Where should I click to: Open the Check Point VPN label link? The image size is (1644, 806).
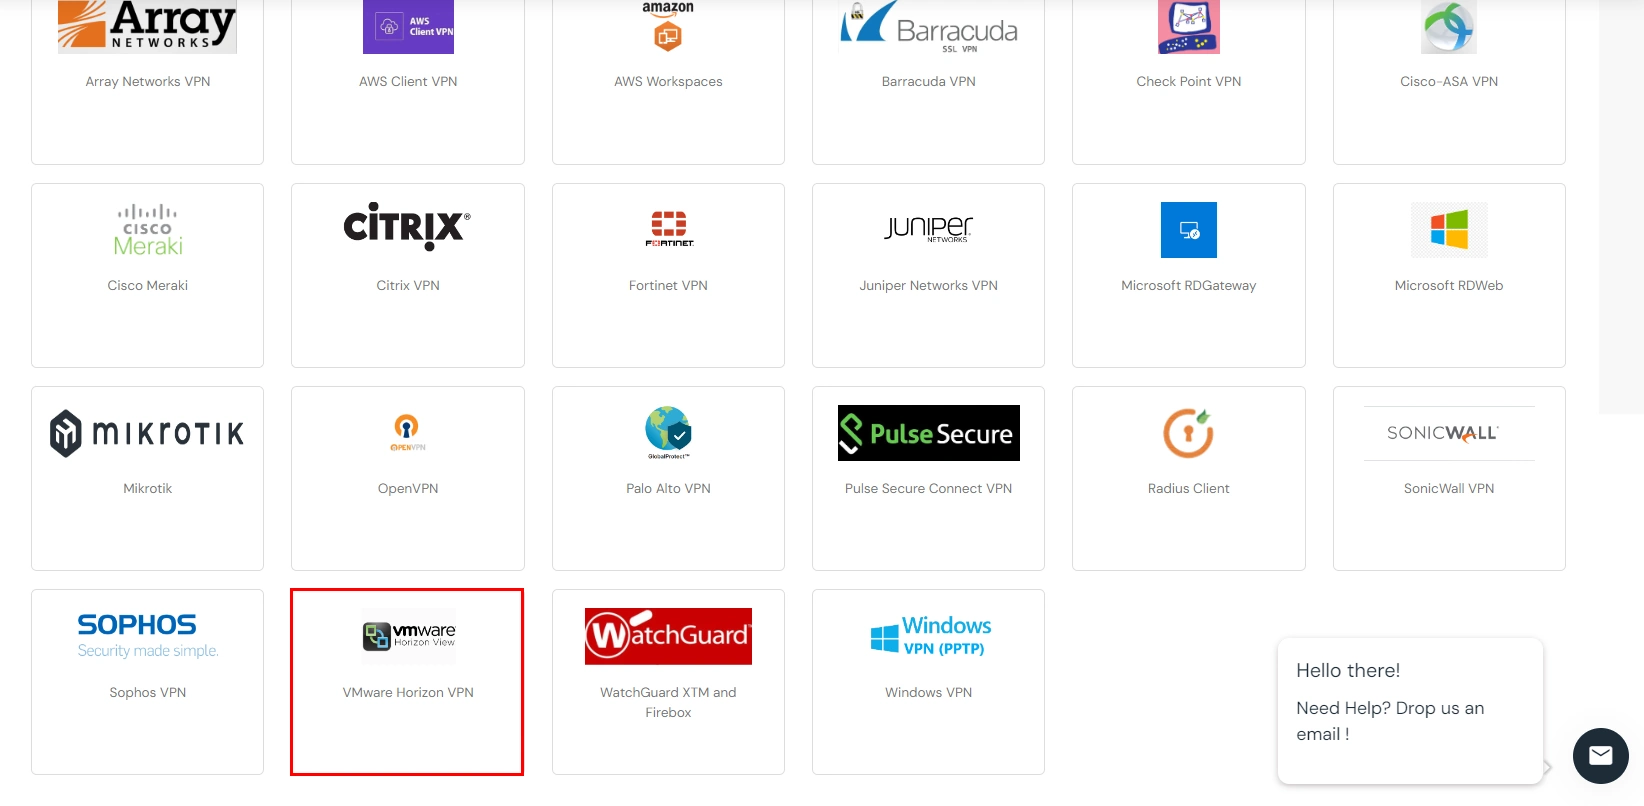pyautogui.click(x=1189, y=82)
